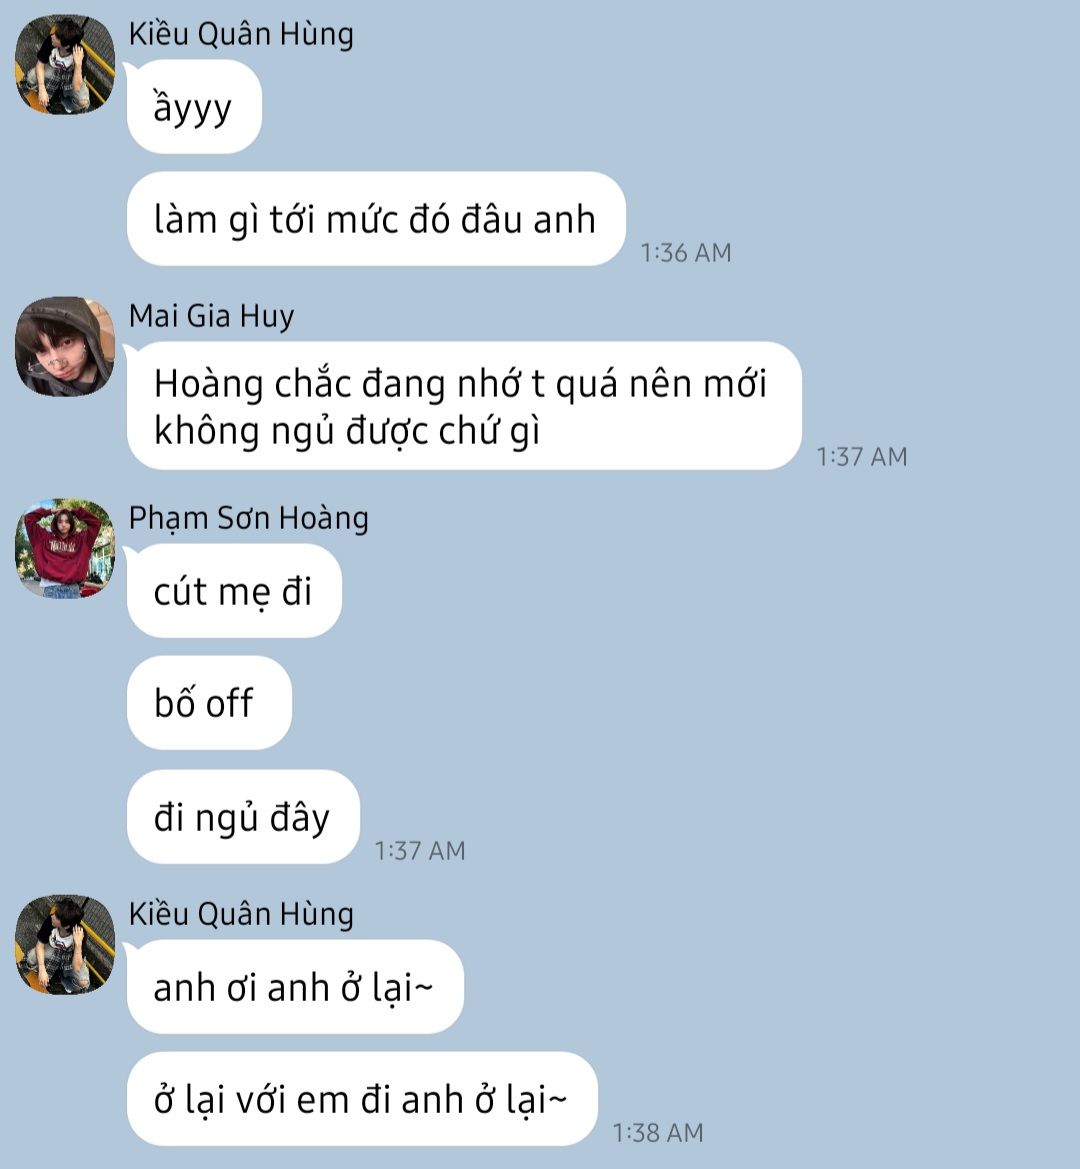Tap the 'đi ngủ đây' message bubble
The image size is (1080, 1169).
tap(243, 817)
